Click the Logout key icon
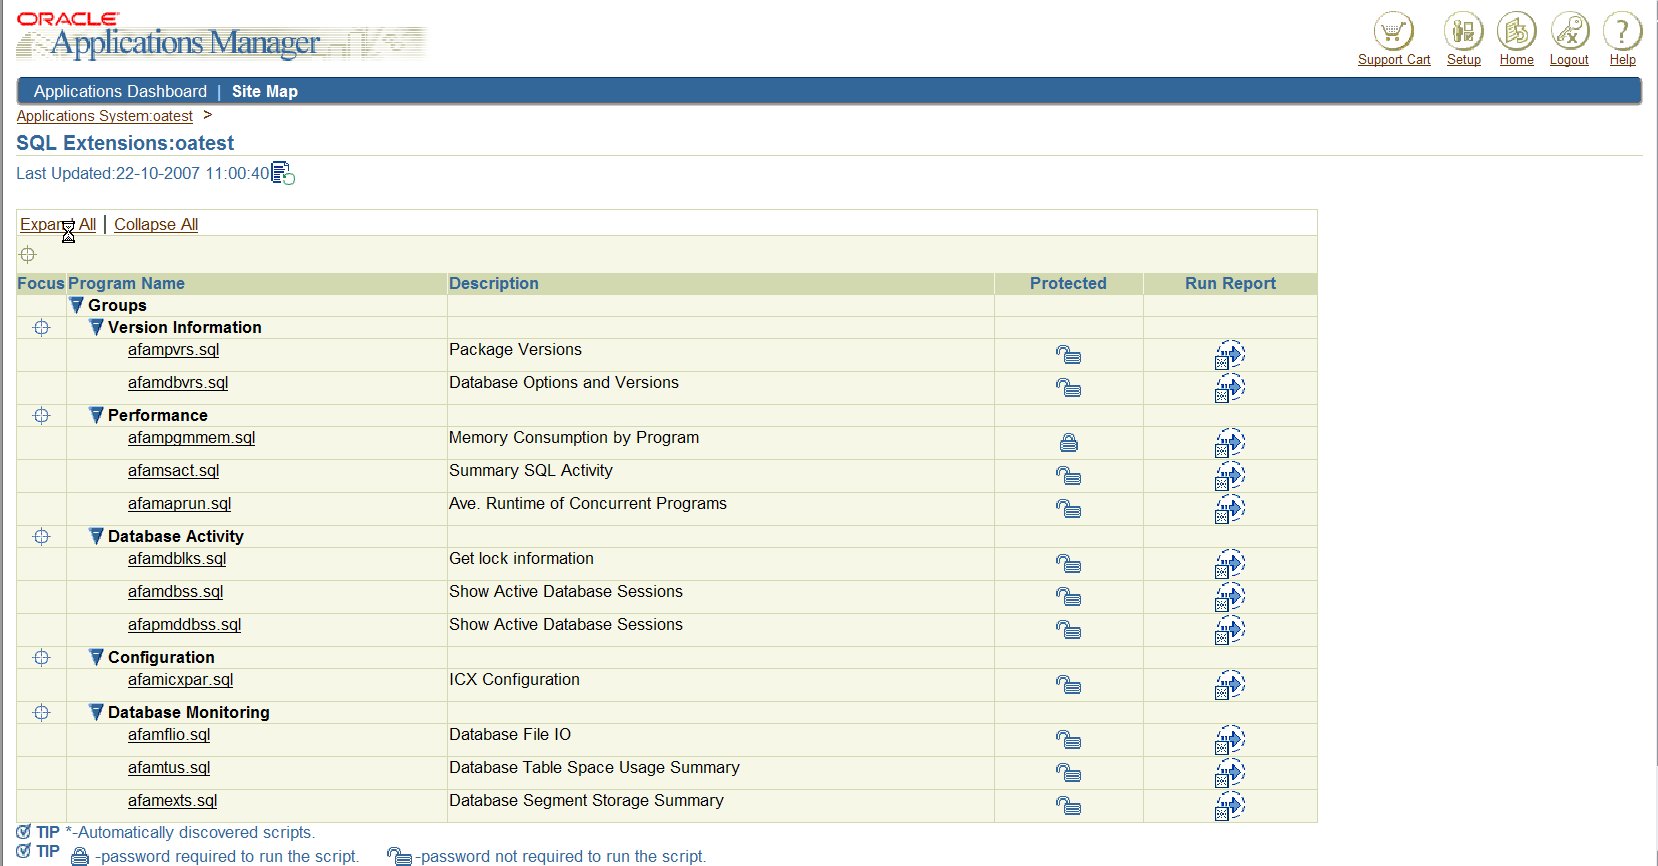The width and height of the screenshot is (1658, 866). tap(1569, 32)
